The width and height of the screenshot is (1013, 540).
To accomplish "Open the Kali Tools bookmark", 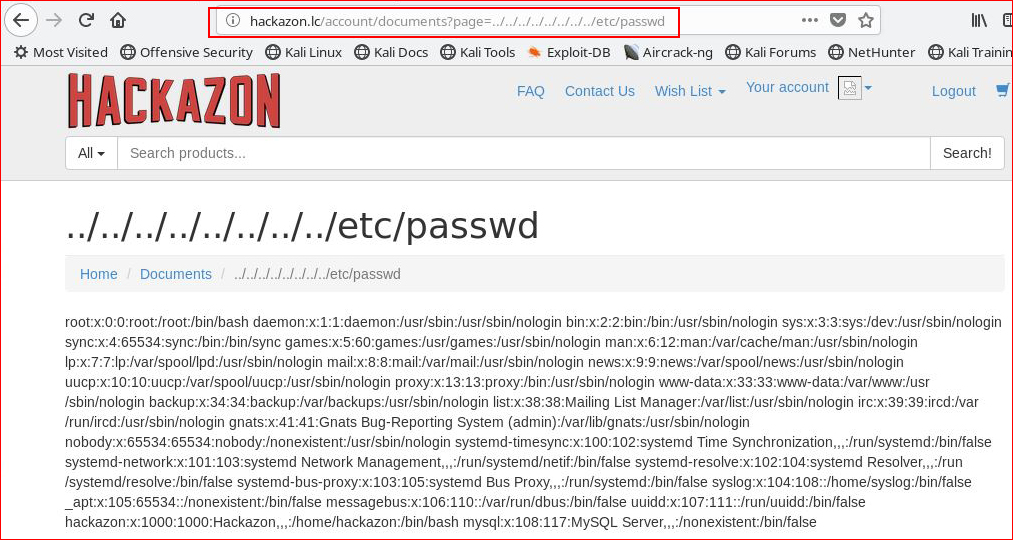I will tap(477, 52).
